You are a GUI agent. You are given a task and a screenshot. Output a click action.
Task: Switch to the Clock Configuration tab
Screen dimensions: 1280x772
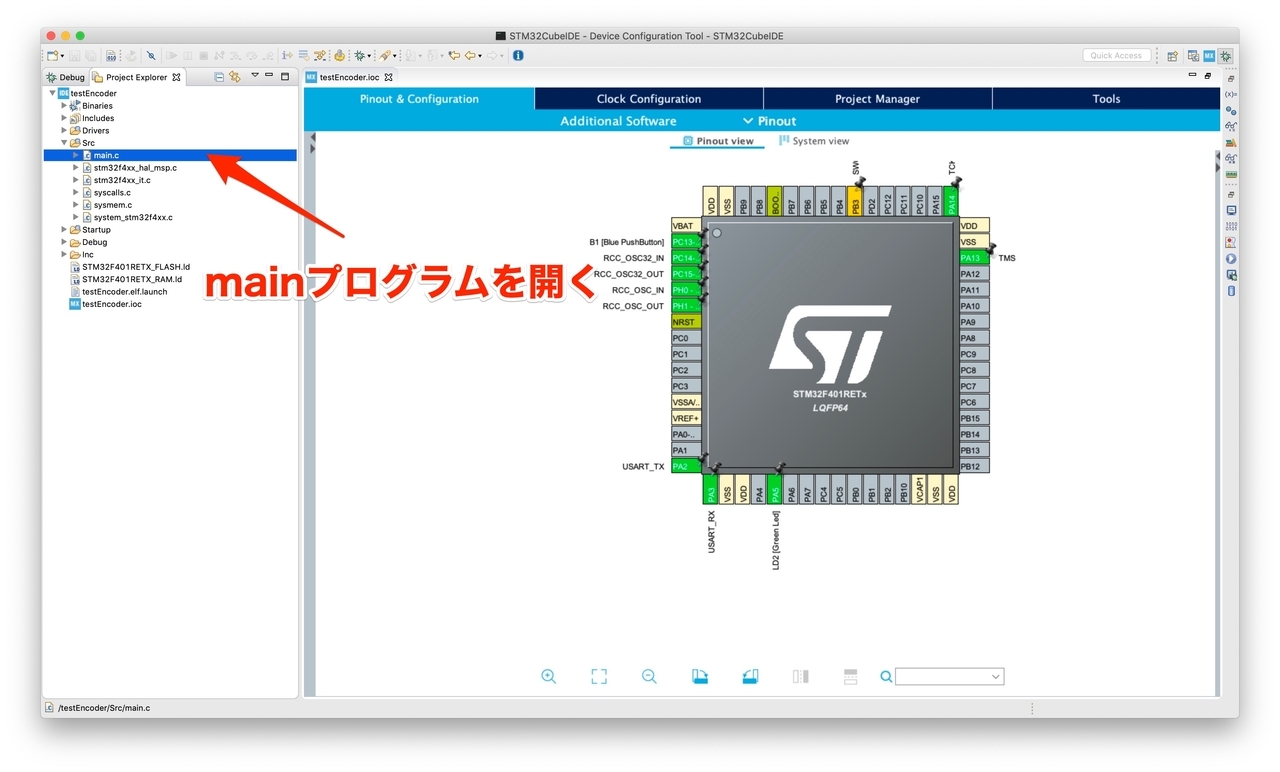tap(648, 98)
